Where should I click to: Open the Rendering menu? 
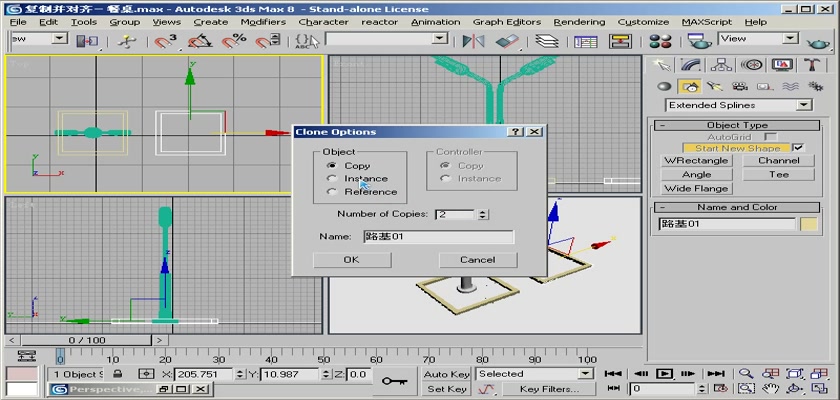(x=579, y=22)
